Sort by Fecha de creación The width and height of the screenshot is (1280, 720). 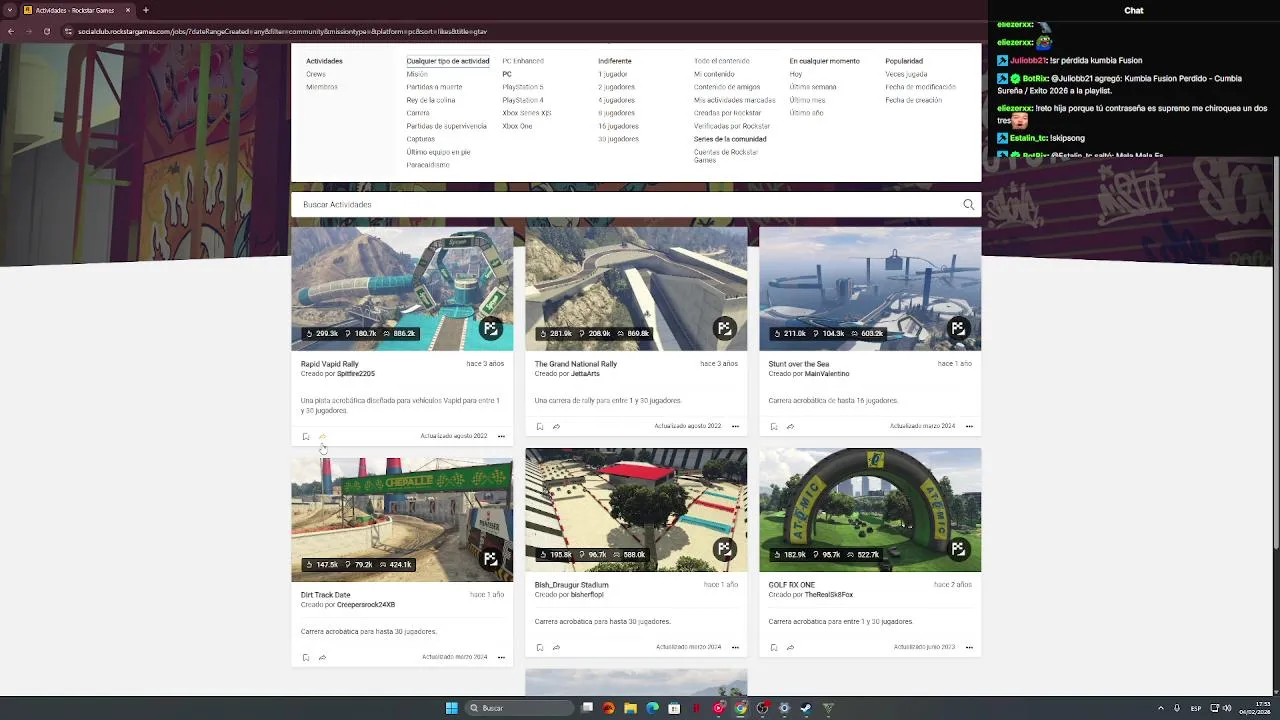tap(914, 100)
